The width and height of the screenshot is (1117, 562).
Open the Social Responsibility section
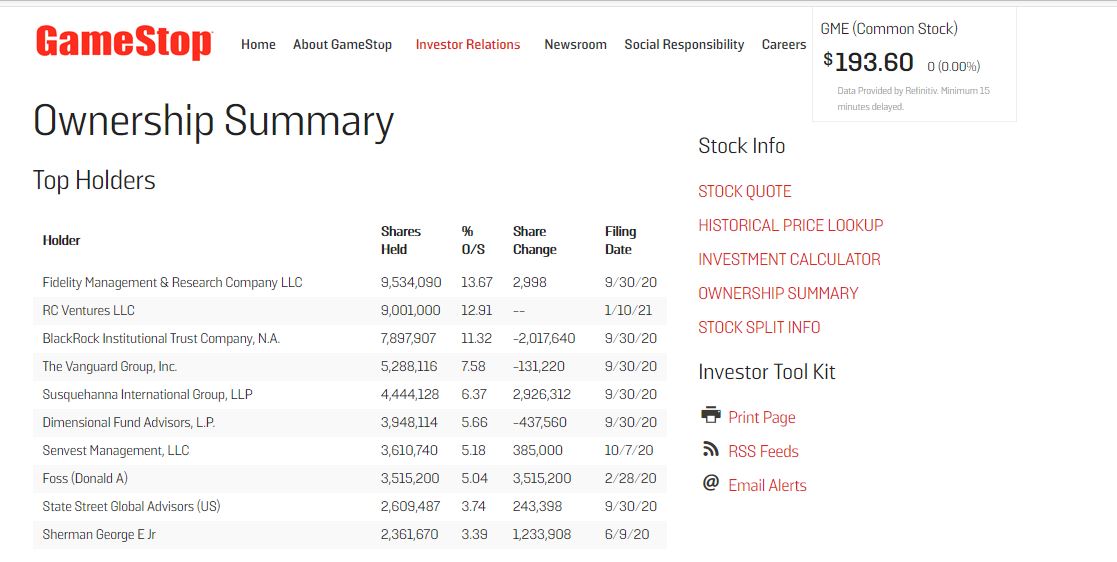684,44
